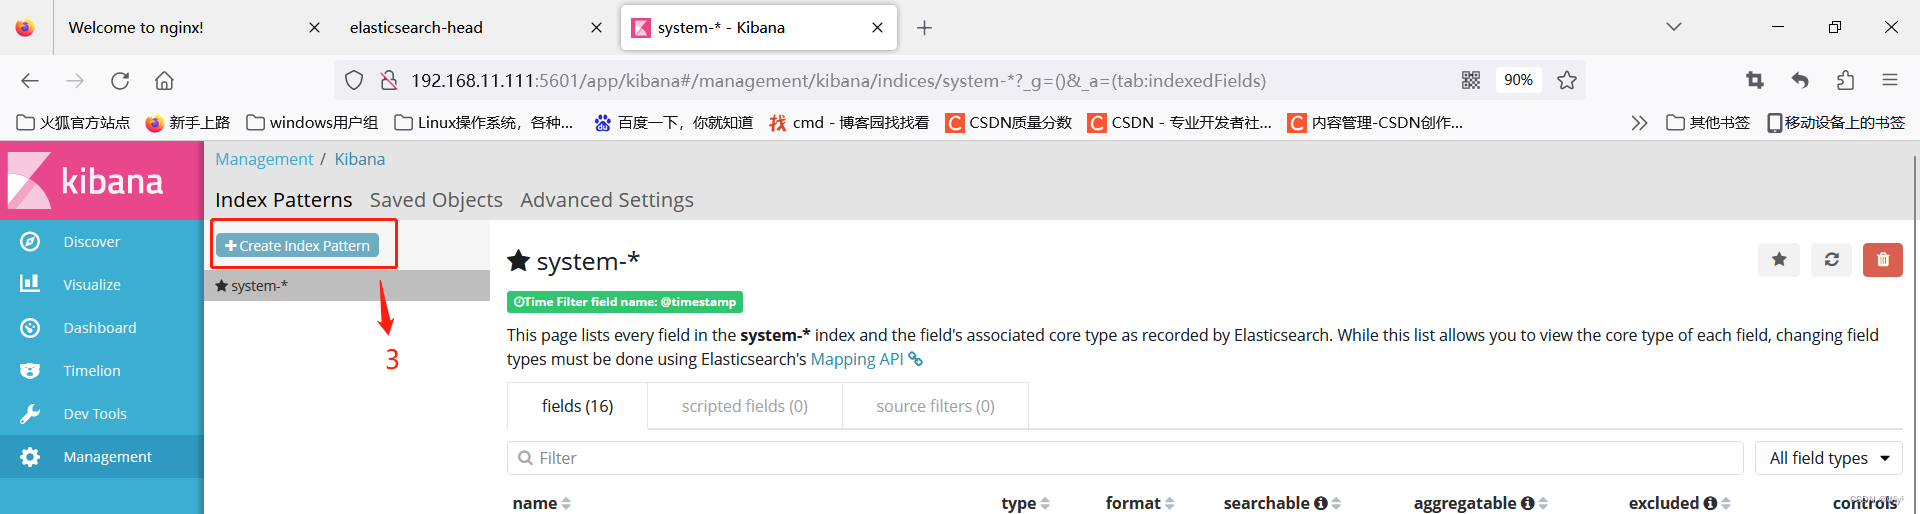This screenshot has height=514, width=1920.
Task: Open All field types dropdown
Action: [x=1829, y=458]
